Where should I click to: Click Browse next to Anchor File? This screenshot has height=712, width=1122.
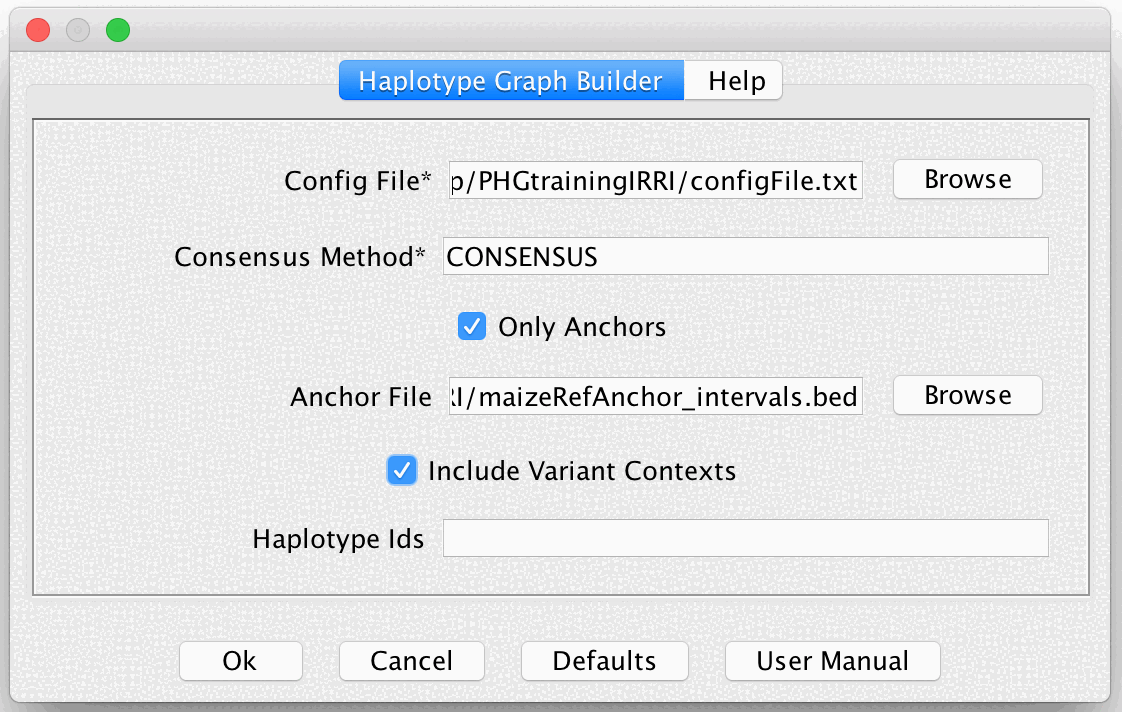(x=966, y=395)
